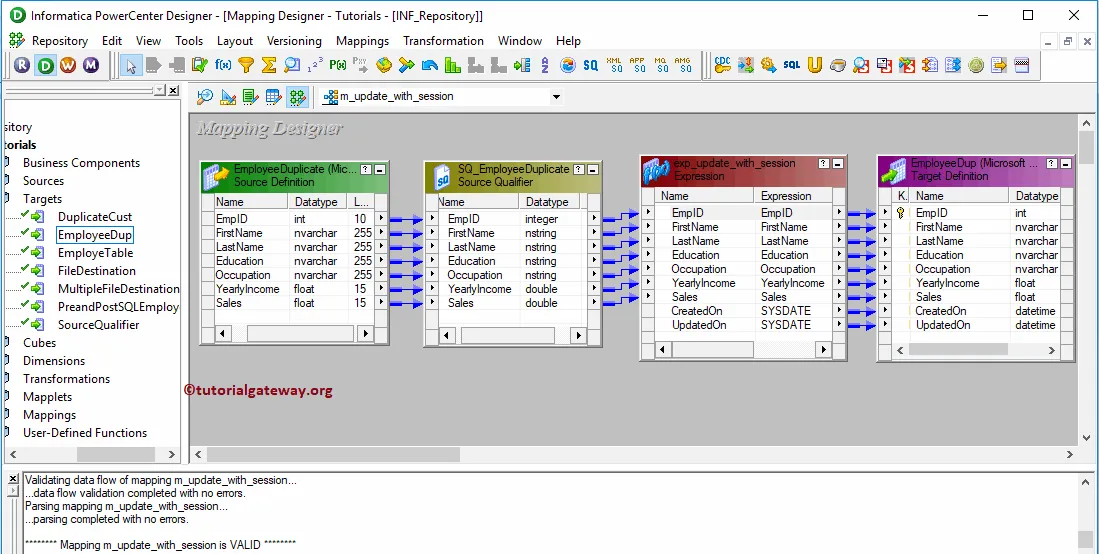Select the Mapplets folder in navigator
Viewport: 1099px width, 554px height.
point(48,397)
